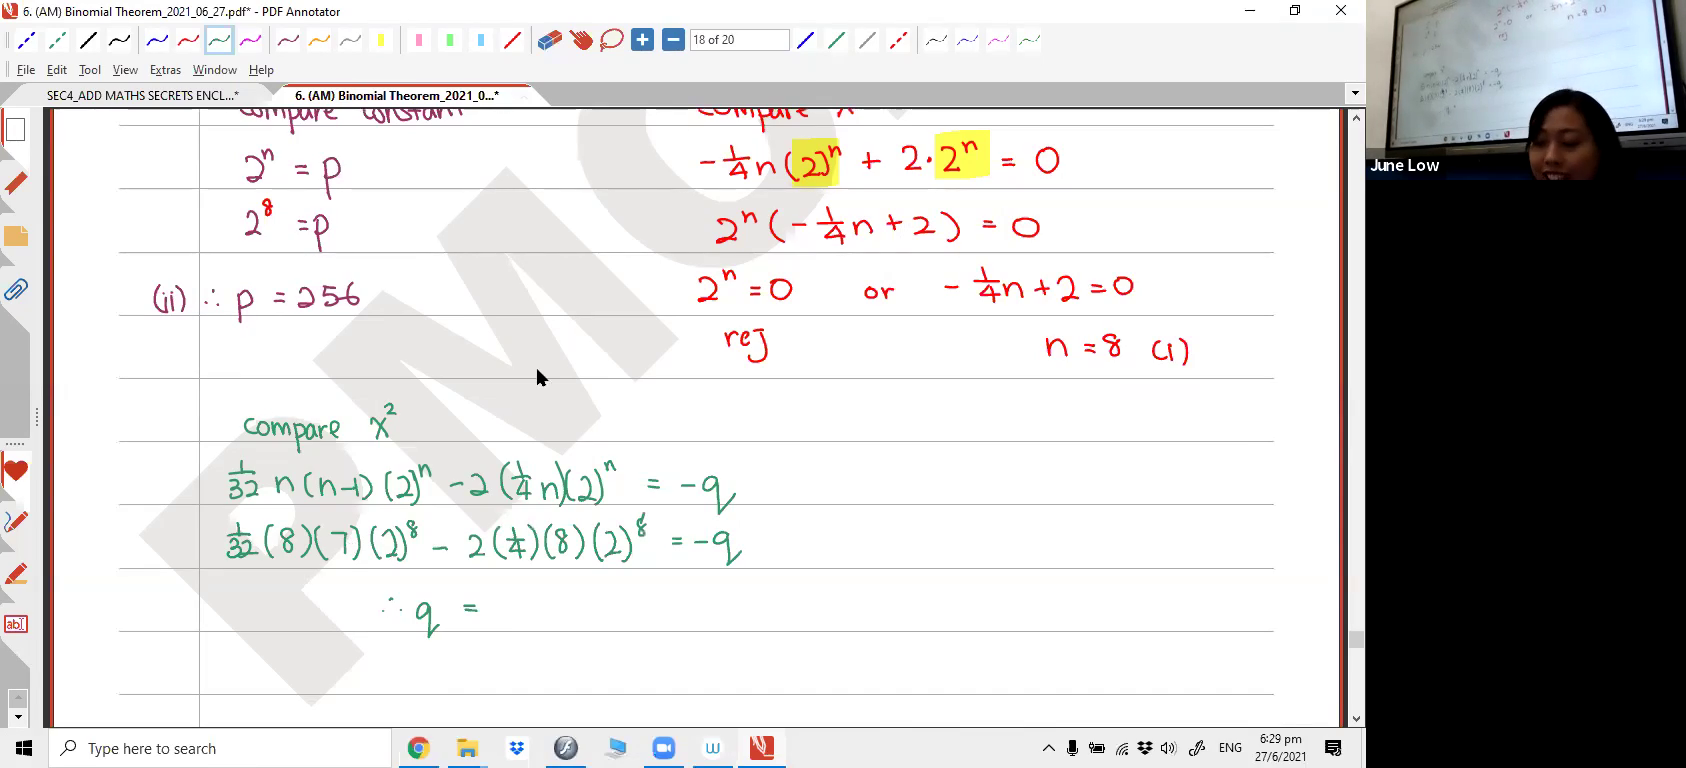Open the annotations pencil sidebar tab
The width and height of the screenshot is (1686, 768).
(x=15, y=184)
